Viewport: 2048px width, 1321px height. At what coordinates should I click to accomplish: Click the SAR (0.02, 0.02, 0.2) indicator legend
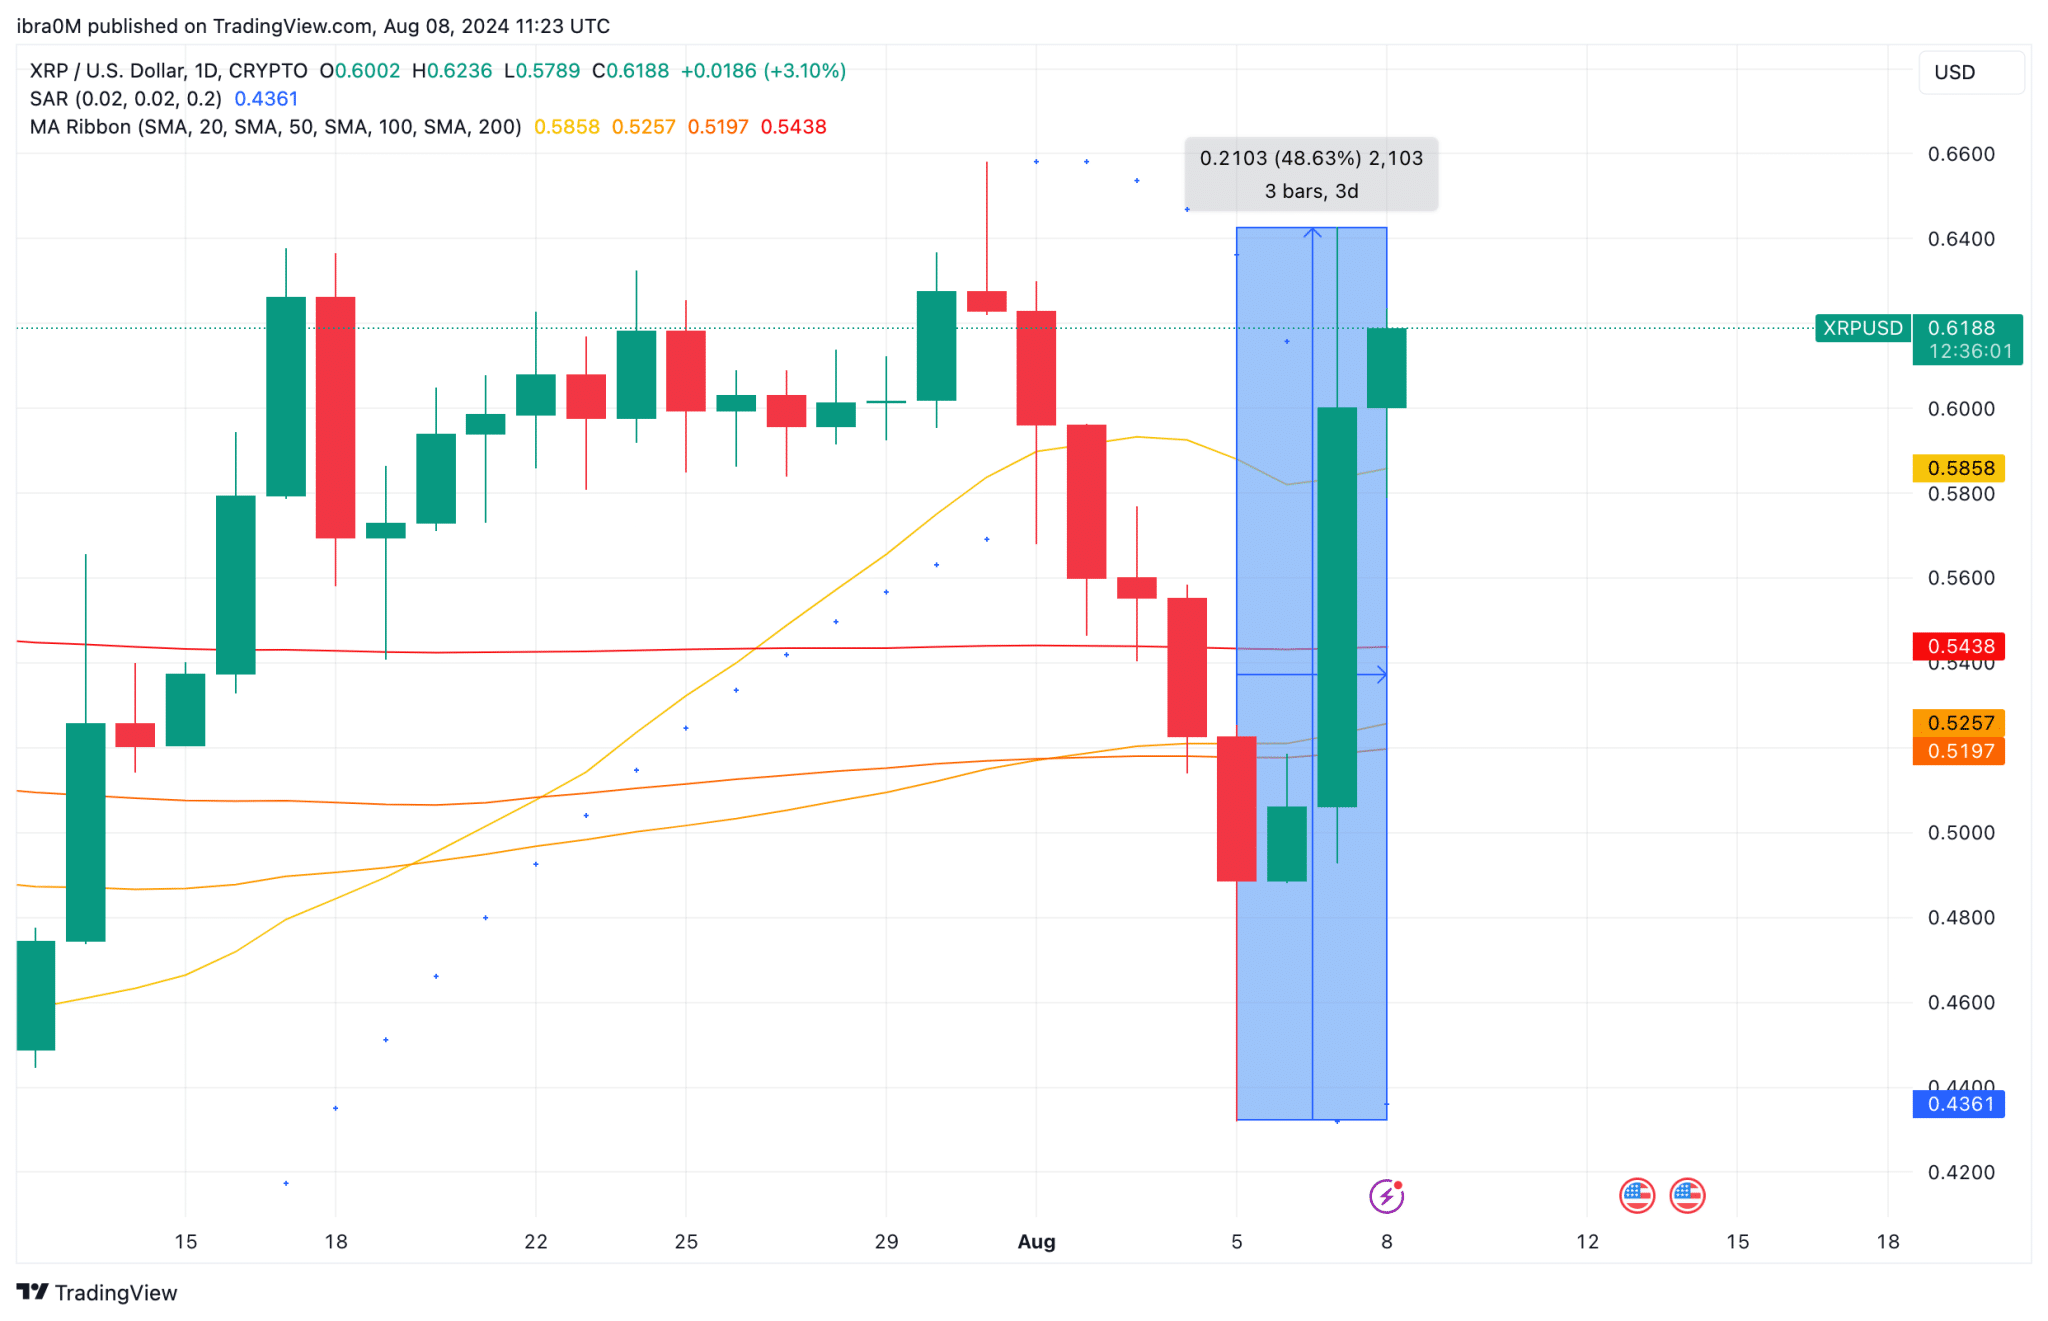(x=125, y=99)
